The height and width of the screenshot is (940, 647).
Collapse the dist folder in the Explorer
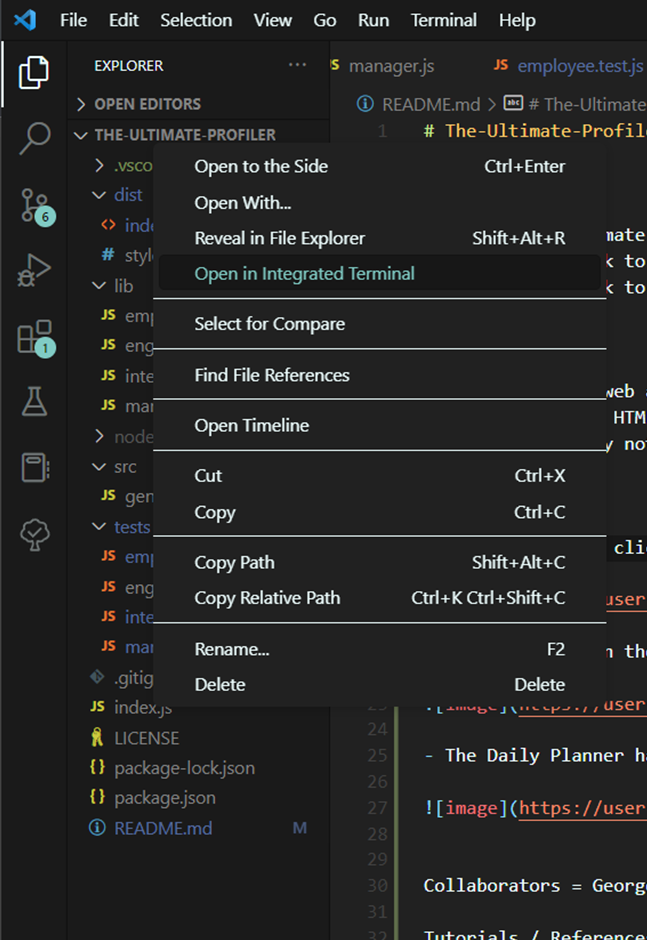point(99,194)
